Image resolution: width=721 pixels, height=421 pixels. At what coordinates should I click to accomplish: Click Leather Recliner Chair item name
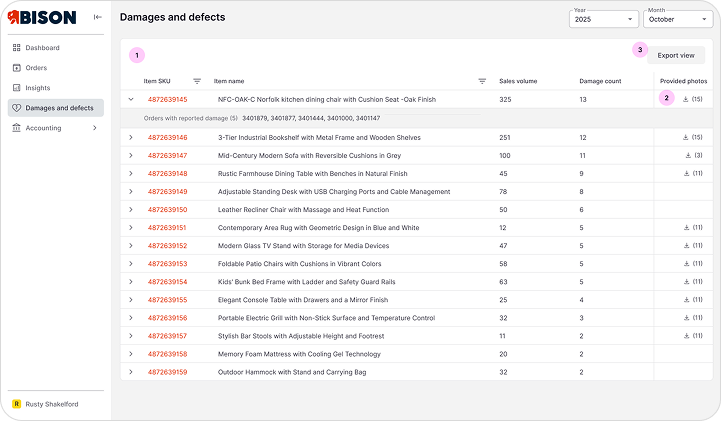click(303, 210)
